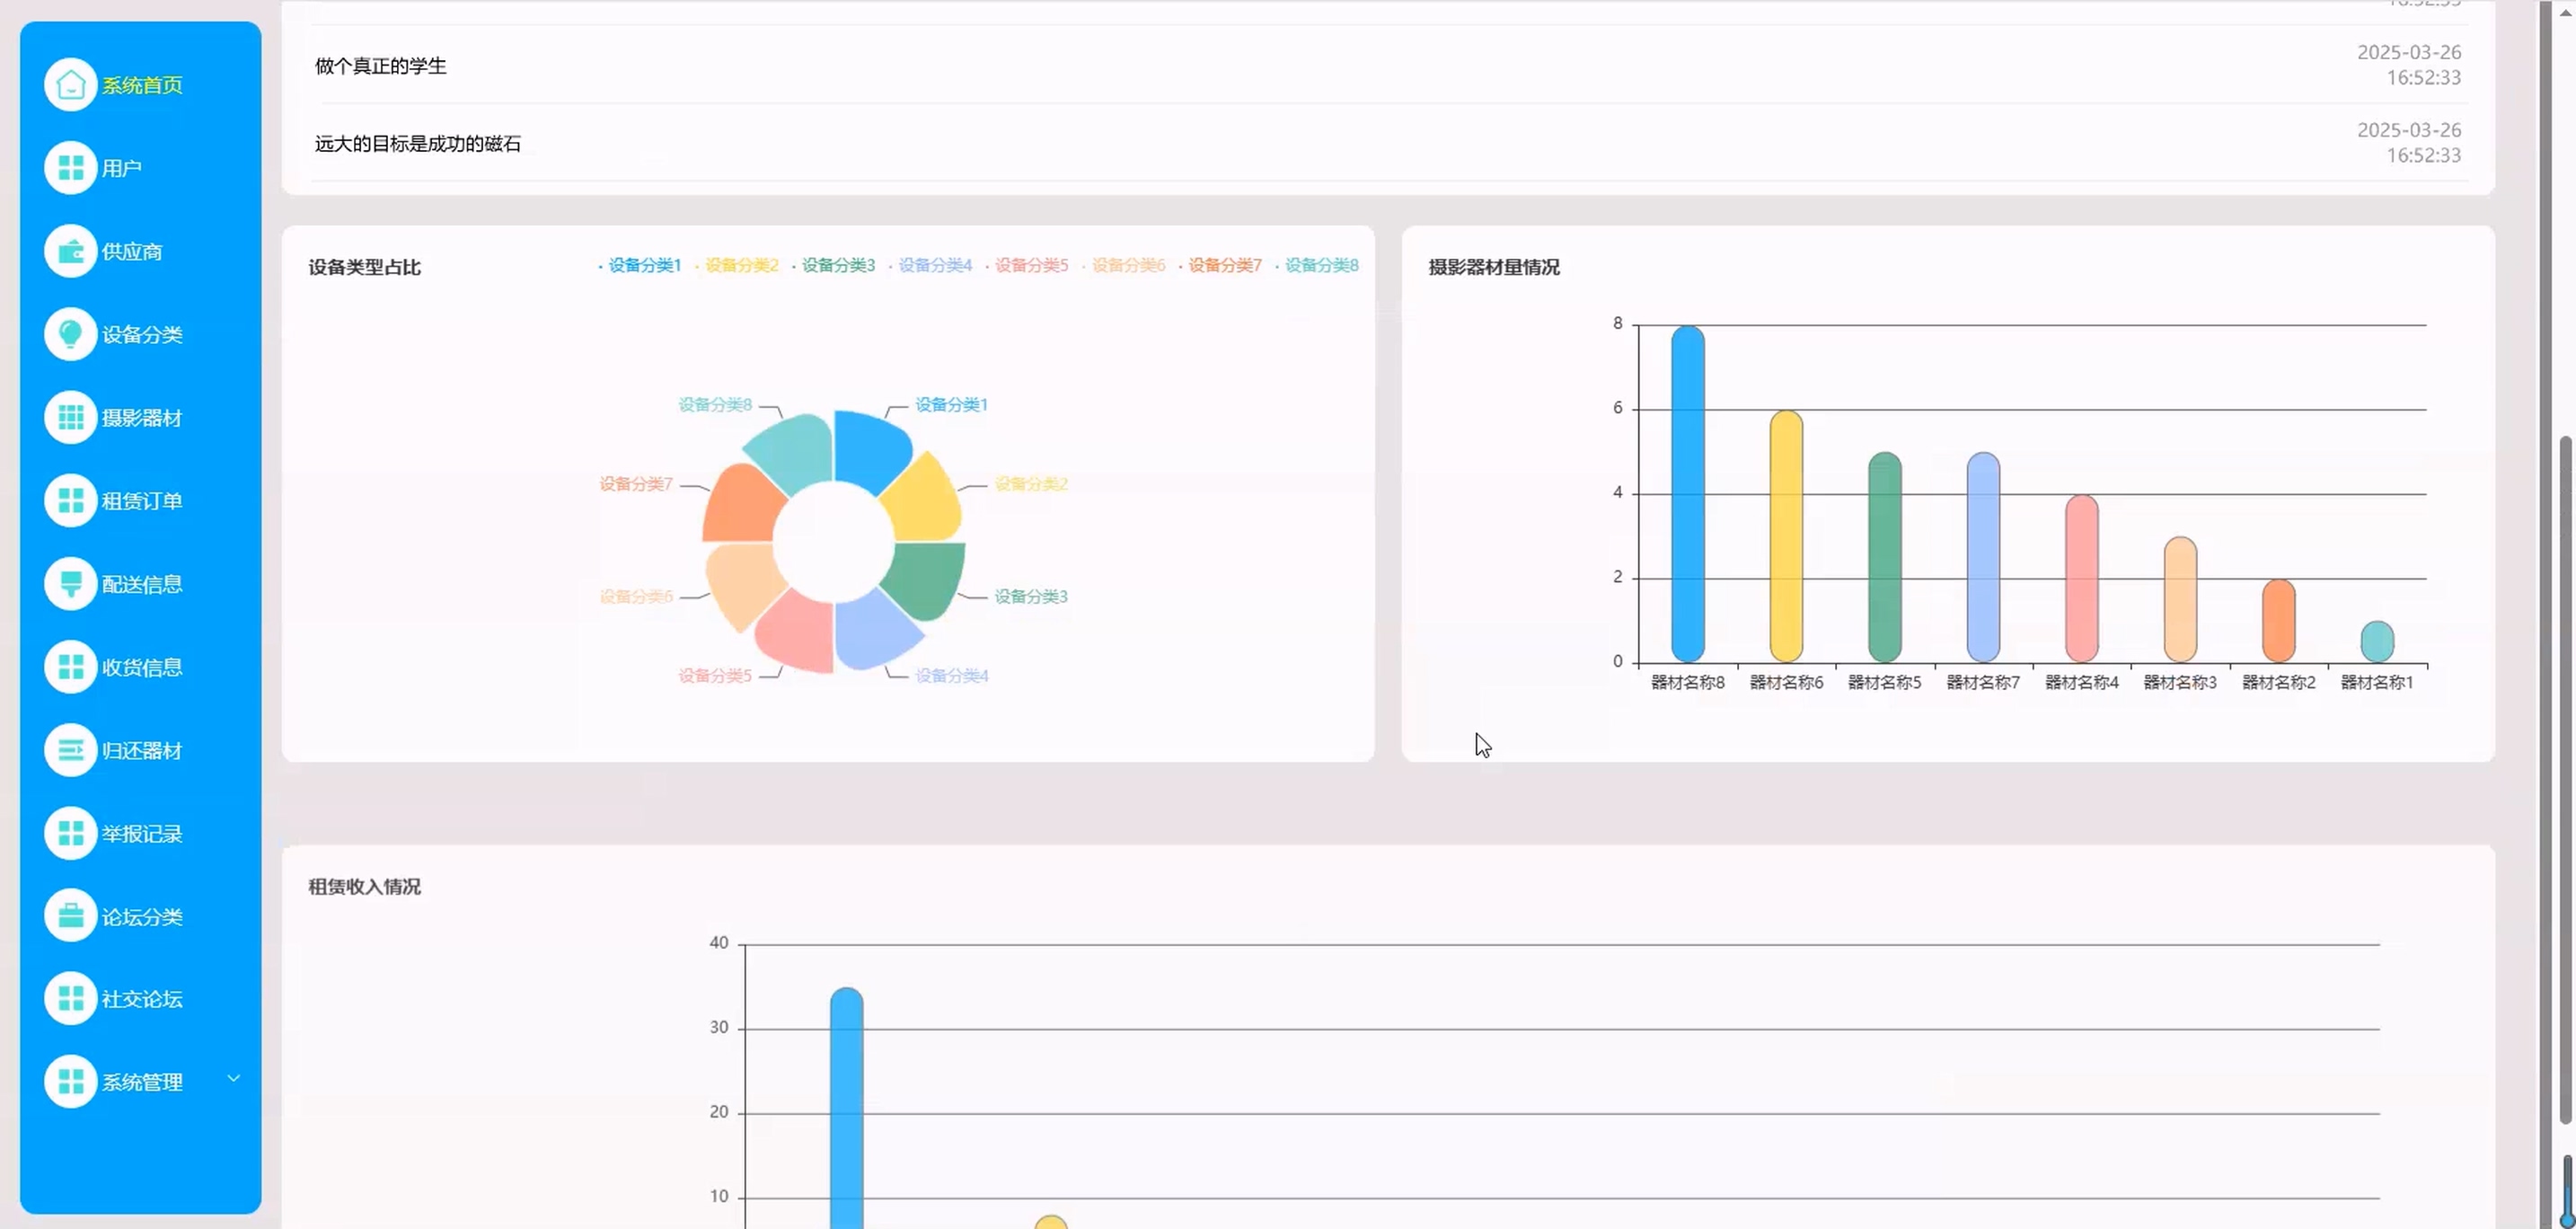Go to 社交论坛 in sidebar

pos(141,999)
